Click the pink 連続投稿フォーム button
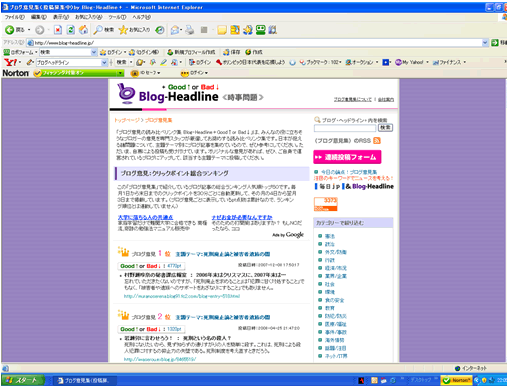Viewport: 507px width, 387px height. coord(347,157)
